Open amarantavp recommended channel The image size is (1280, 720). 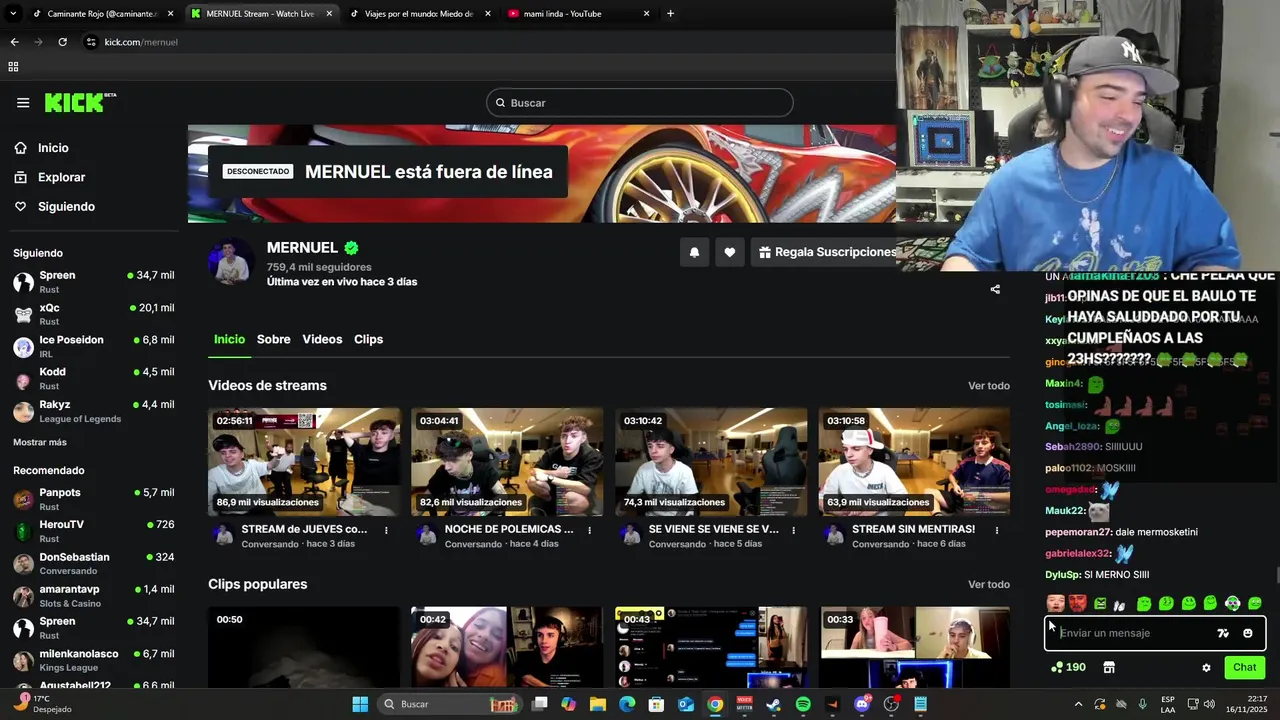point(93,596)
